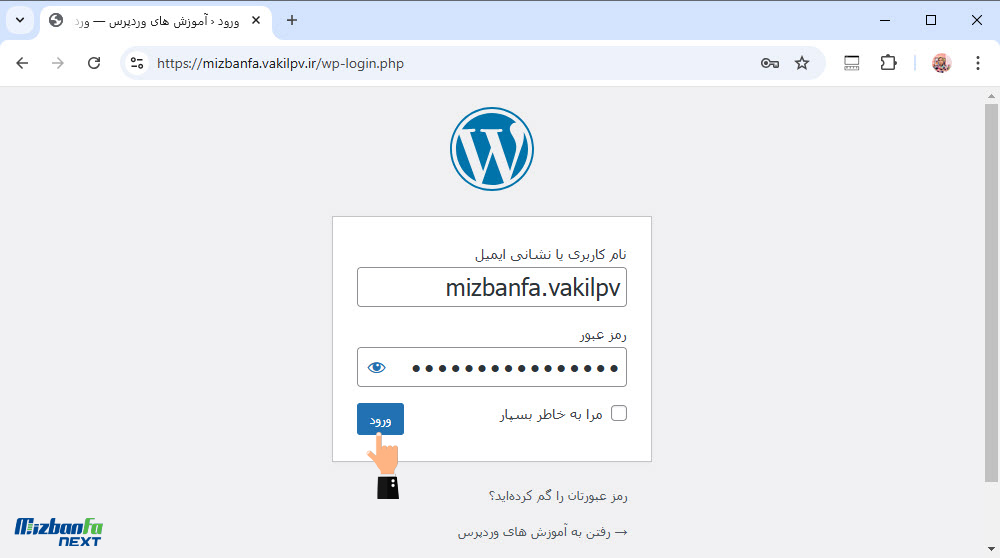This screenshot has height=558, width=1000.
Task: Follow the 'رفتن به آموزش های وردپرس' link
Action: [542, 532]
